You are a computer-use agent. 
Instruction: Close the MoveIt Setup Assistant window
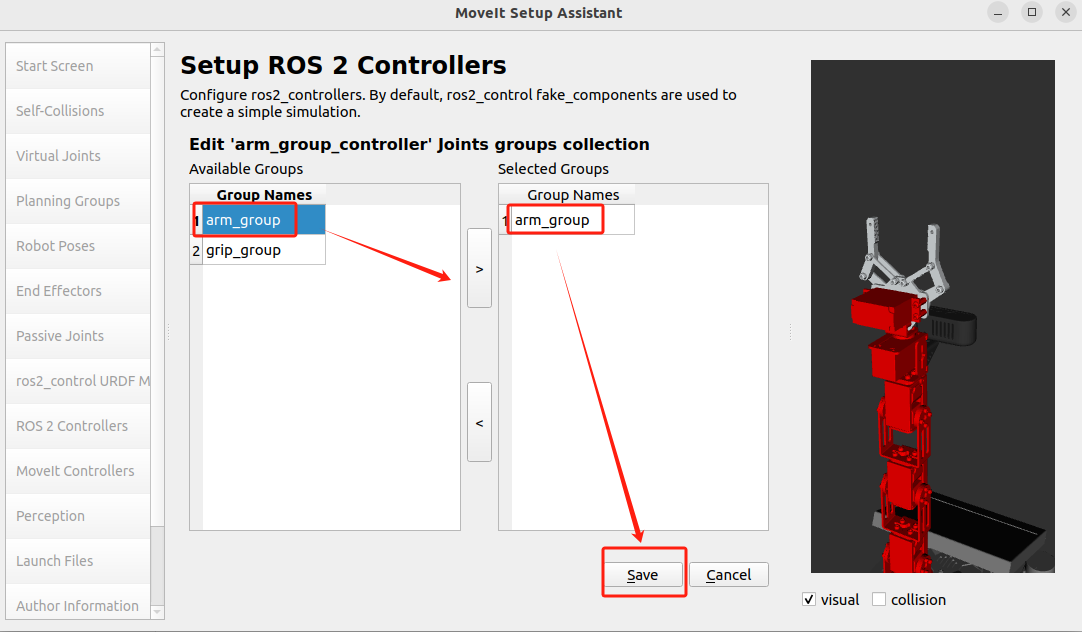click(x=1066, y=12)
